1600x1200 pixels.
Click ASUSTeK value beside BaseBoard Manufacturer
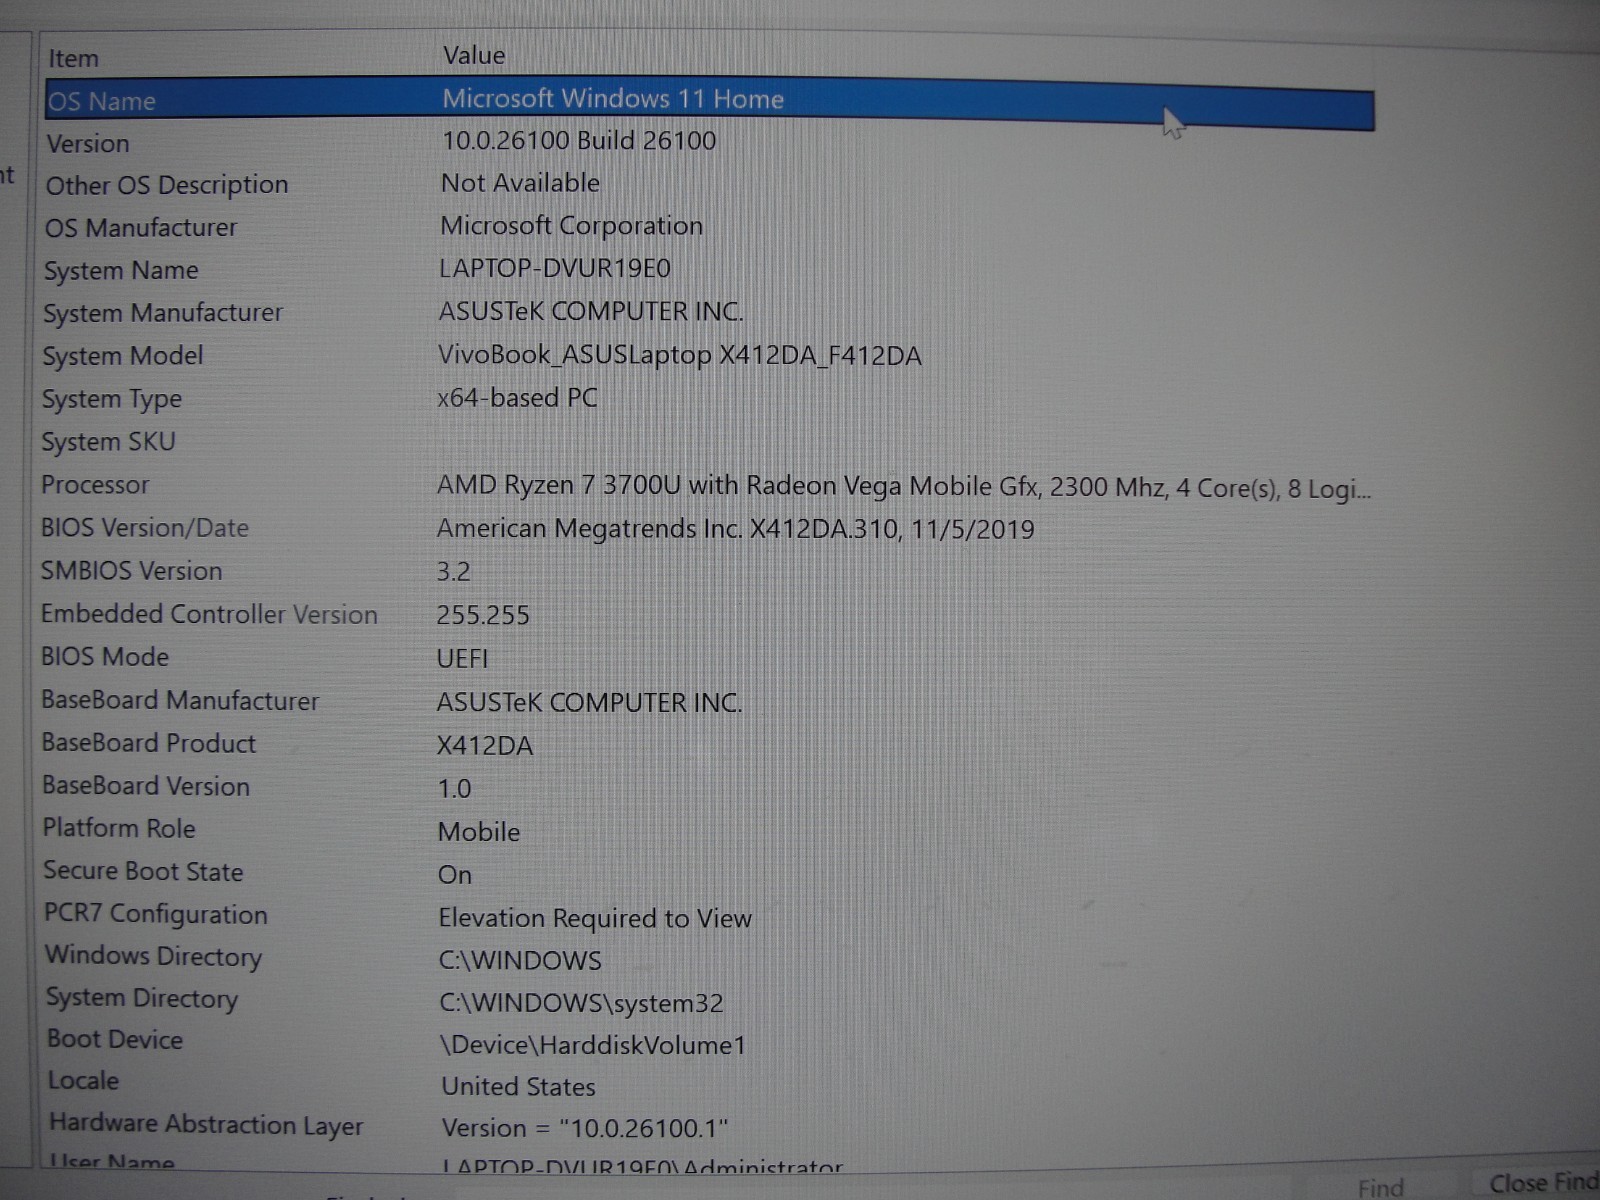pos(589,704)
